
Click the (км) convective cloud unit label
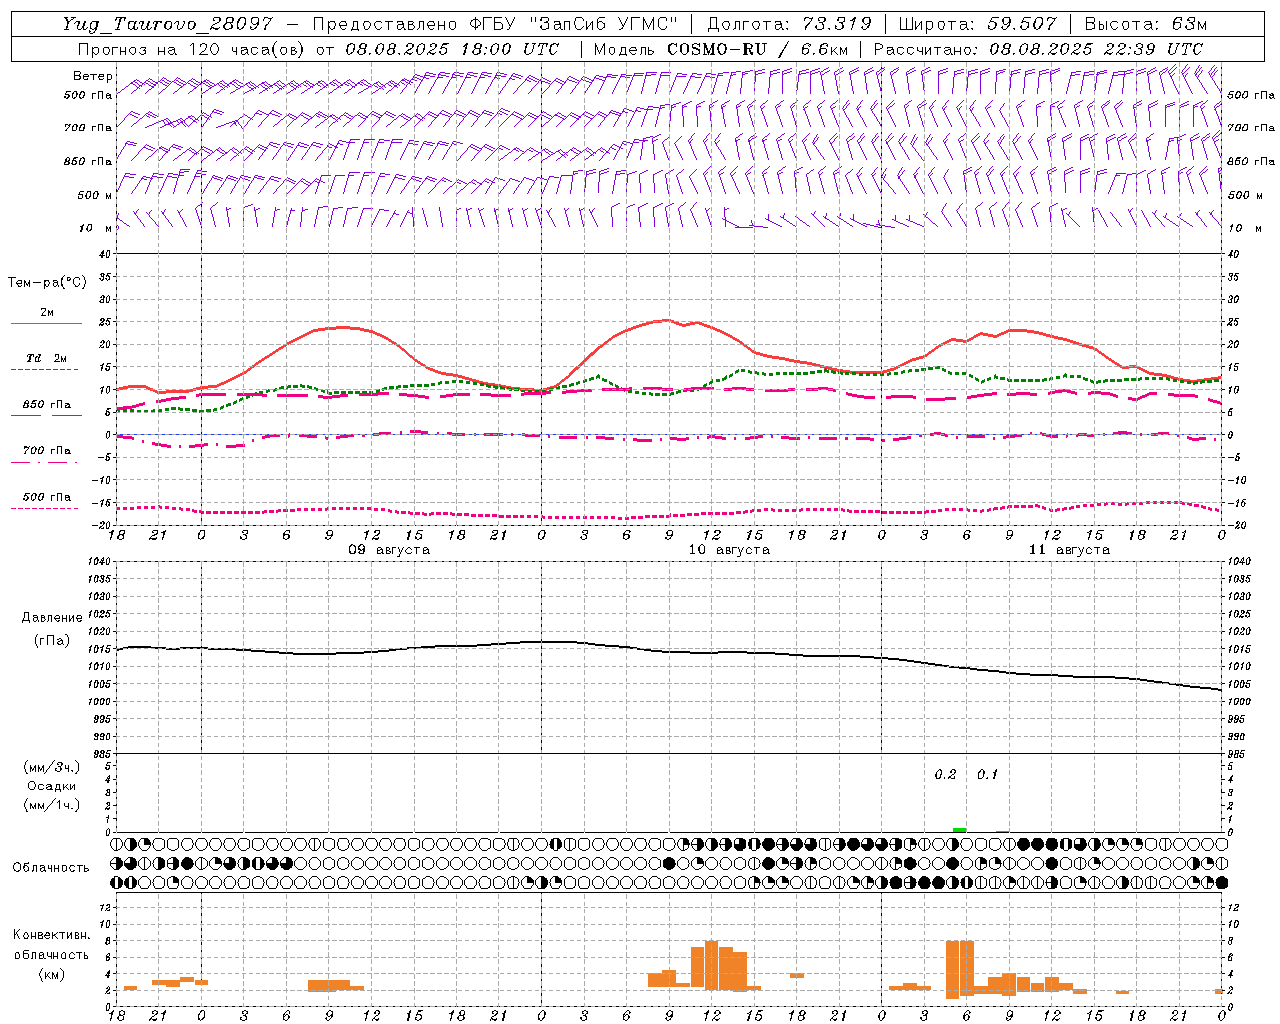click(52, 974)
